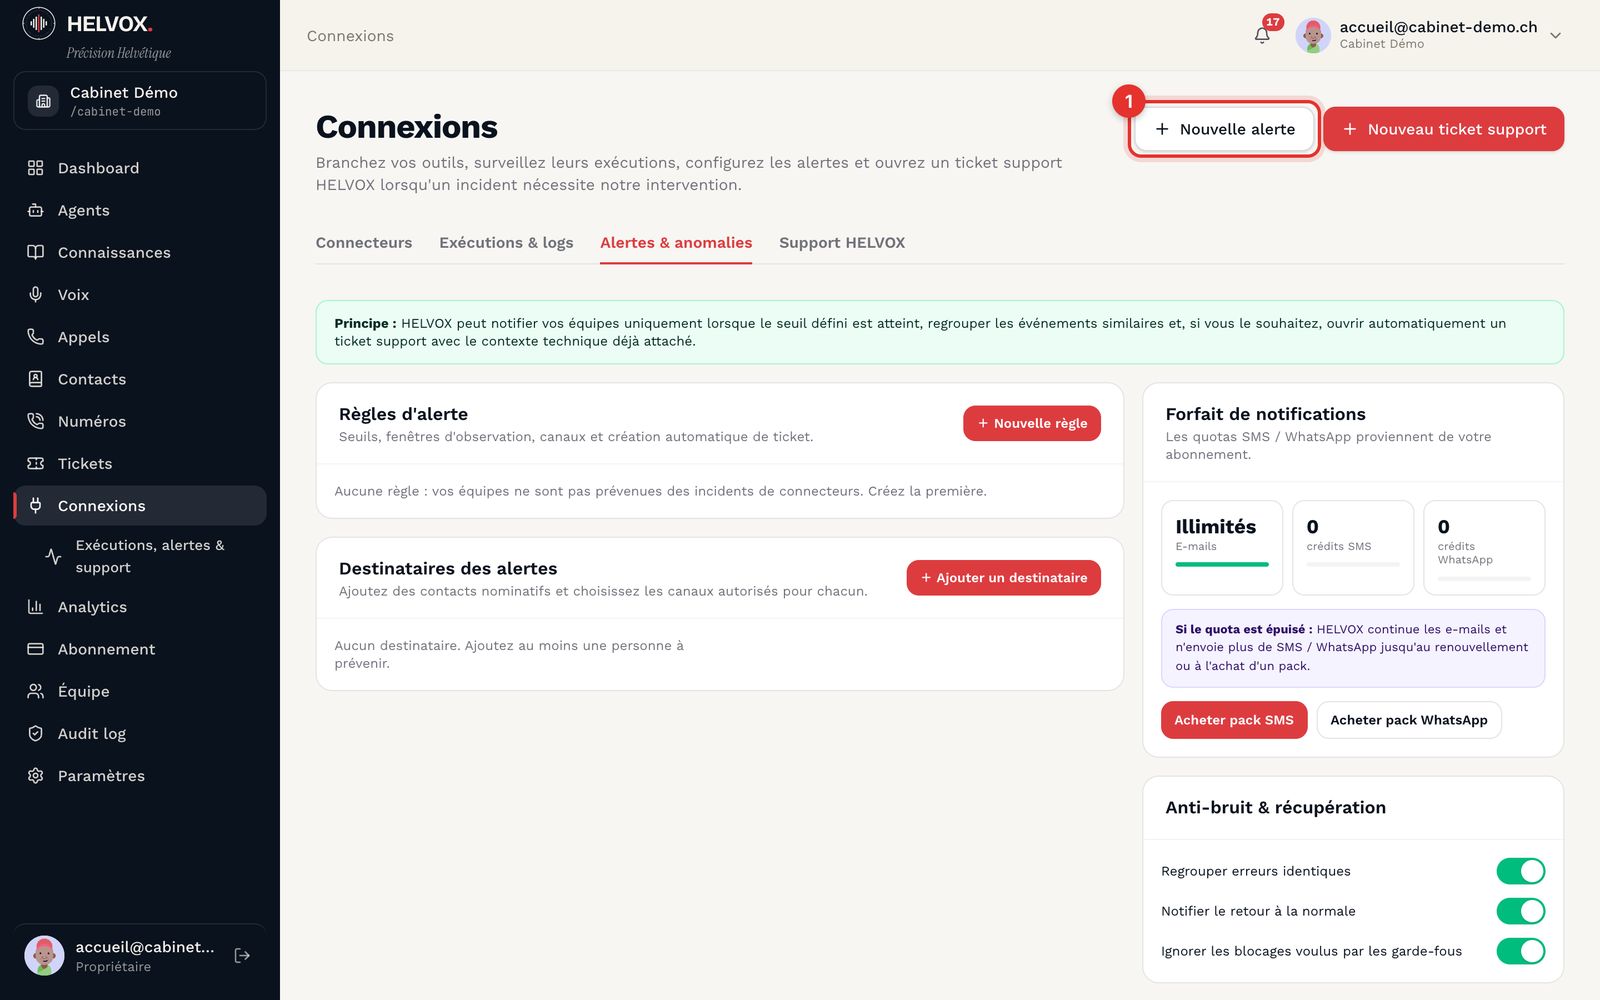The image size is (1600, 1000).
Task: Disable Notifier le retour à la normale
Action: point(1520,911)
